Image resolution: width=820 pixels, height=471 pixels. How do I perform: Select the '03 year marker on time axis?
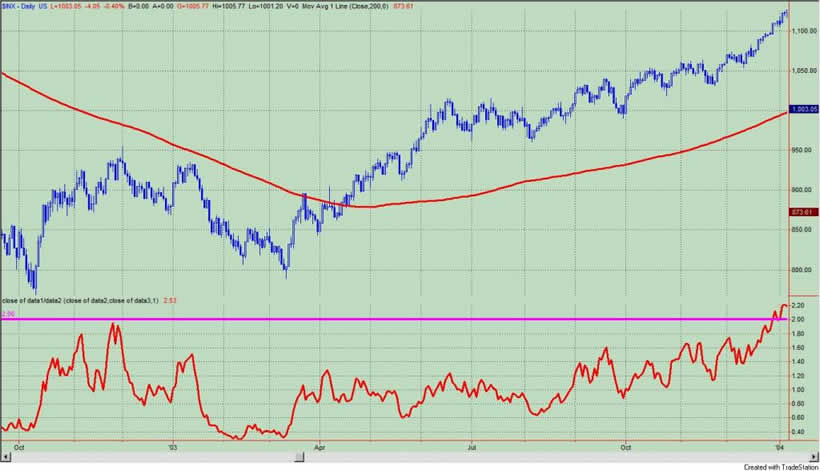172,448
